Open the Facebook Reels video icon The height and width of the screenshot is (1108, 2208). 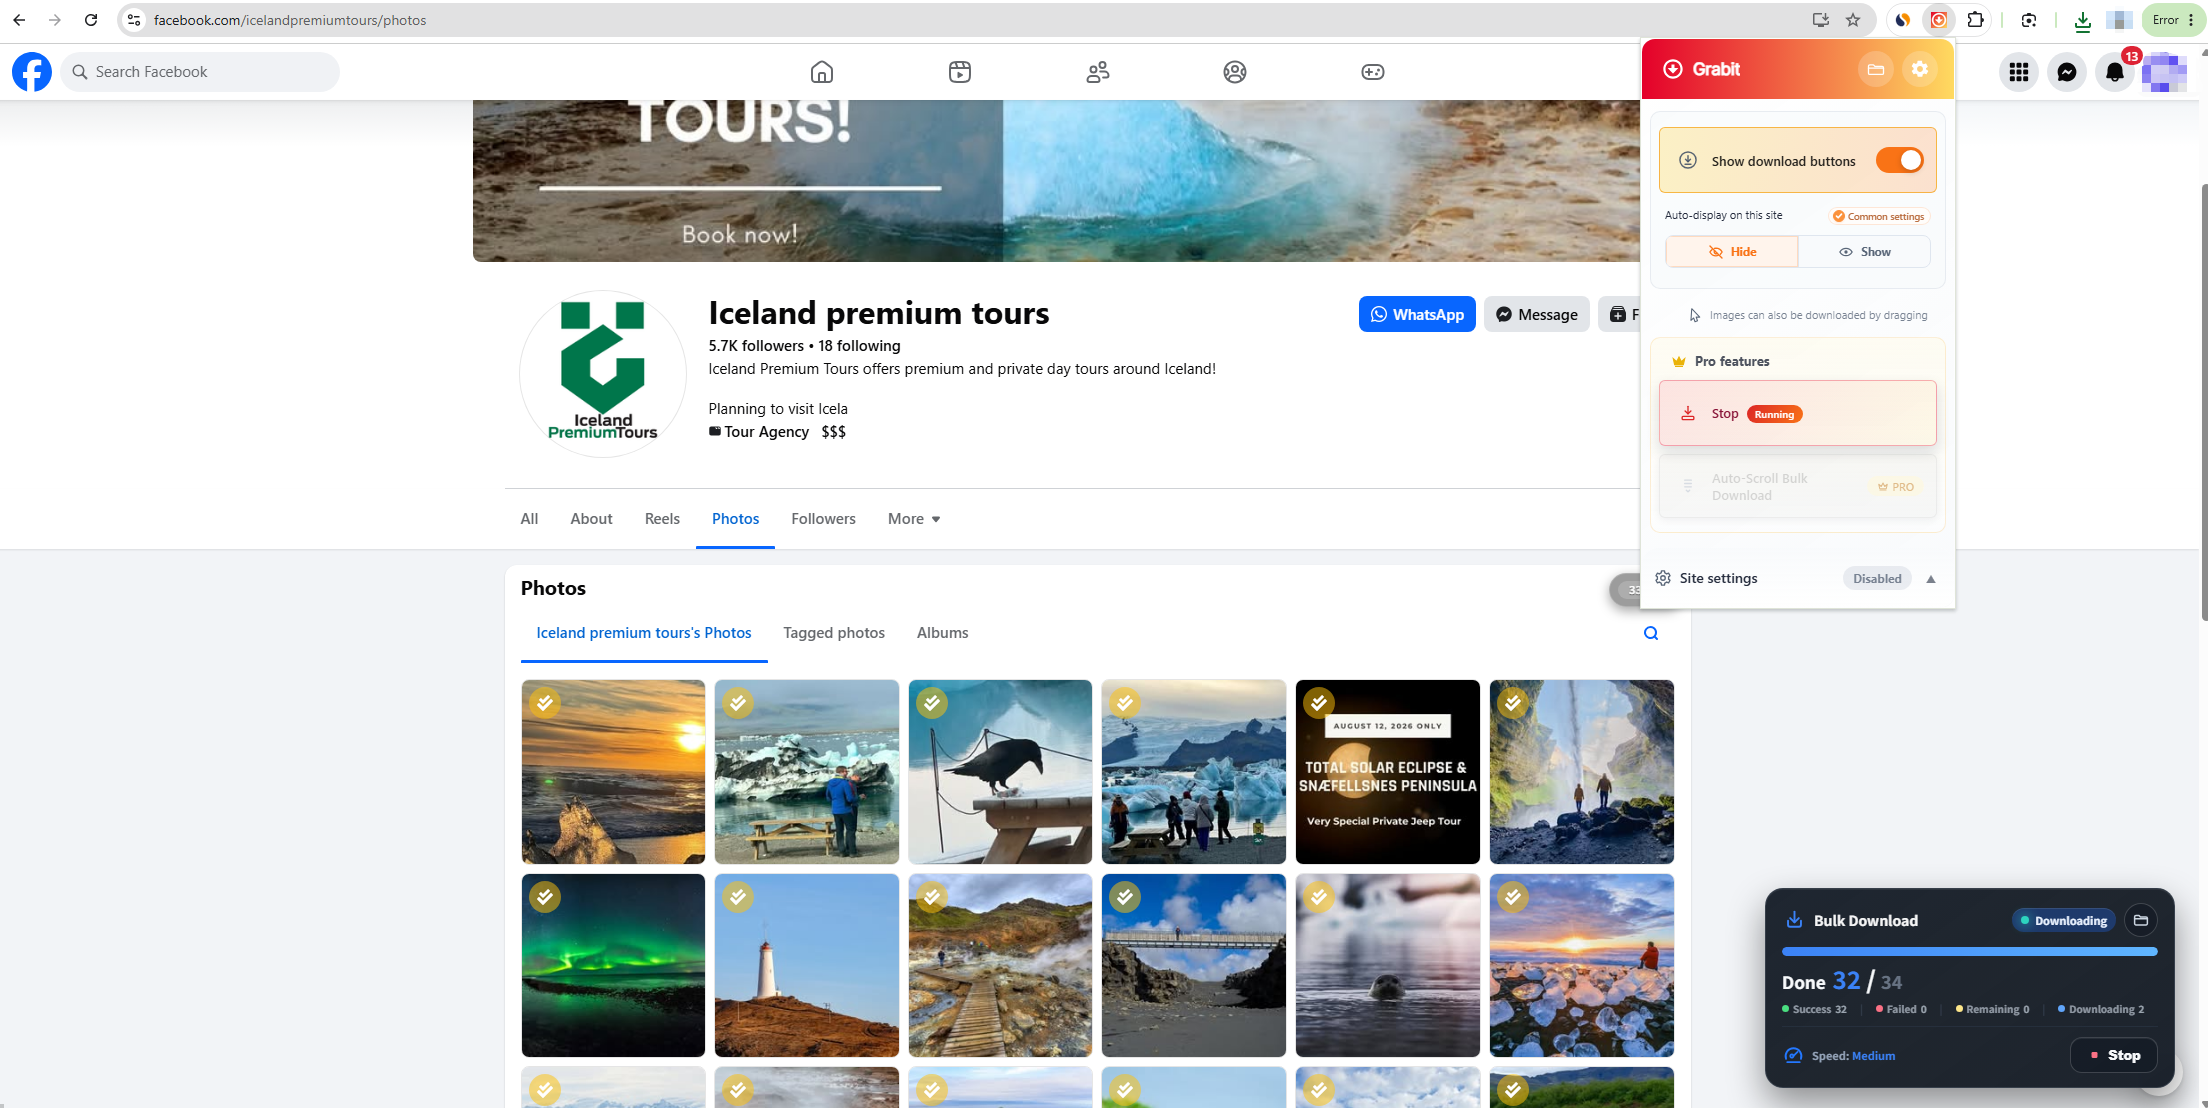960,72
